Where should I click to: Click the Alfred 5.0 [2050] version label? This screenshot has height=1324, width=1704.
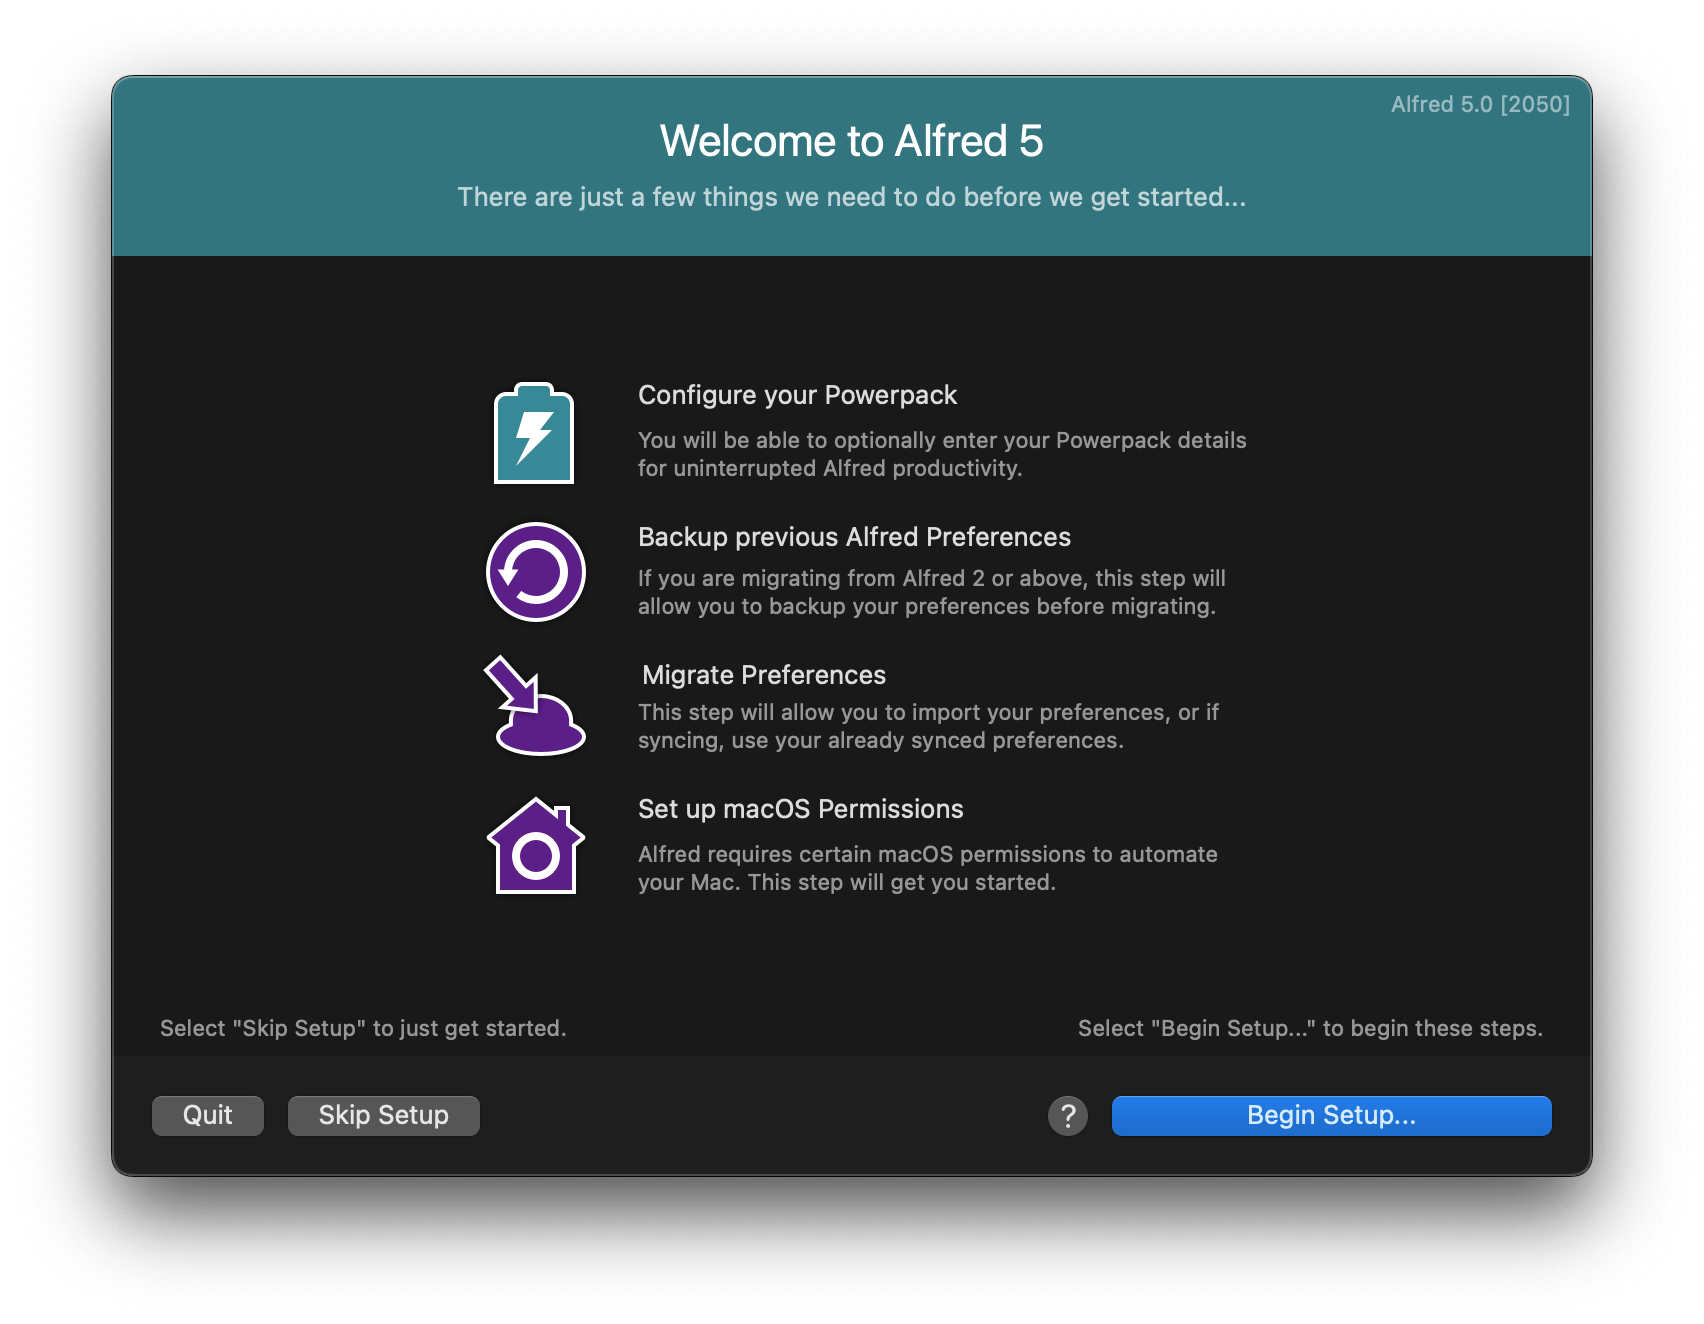click(x=1480, y=104)
